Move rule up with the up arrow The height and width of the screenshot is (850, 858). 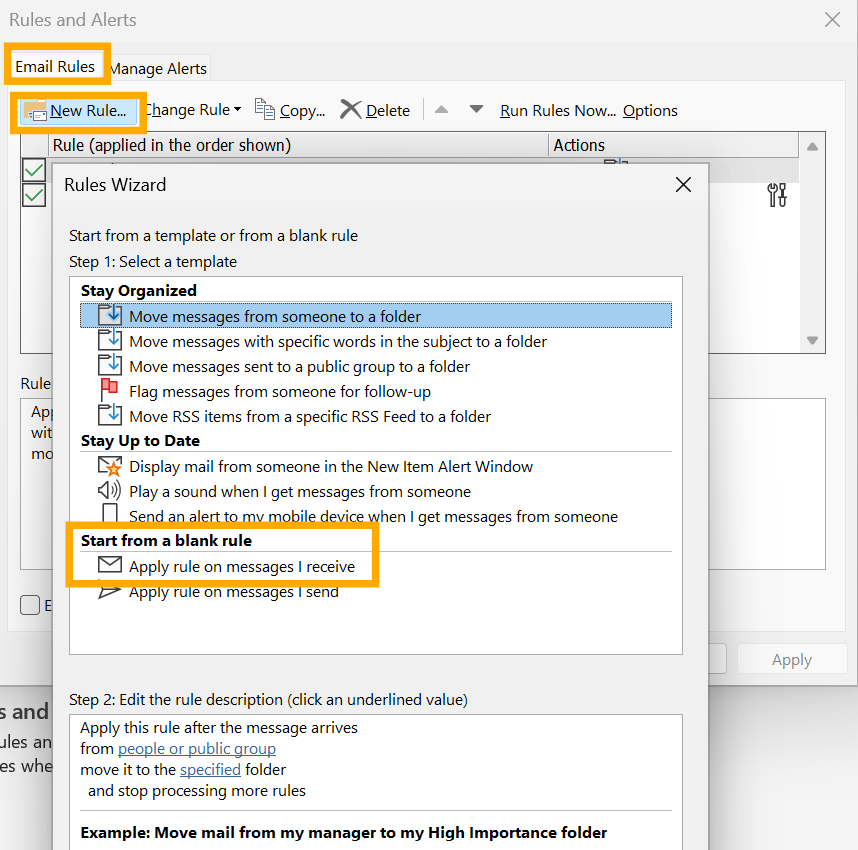[x=441, y=110]
